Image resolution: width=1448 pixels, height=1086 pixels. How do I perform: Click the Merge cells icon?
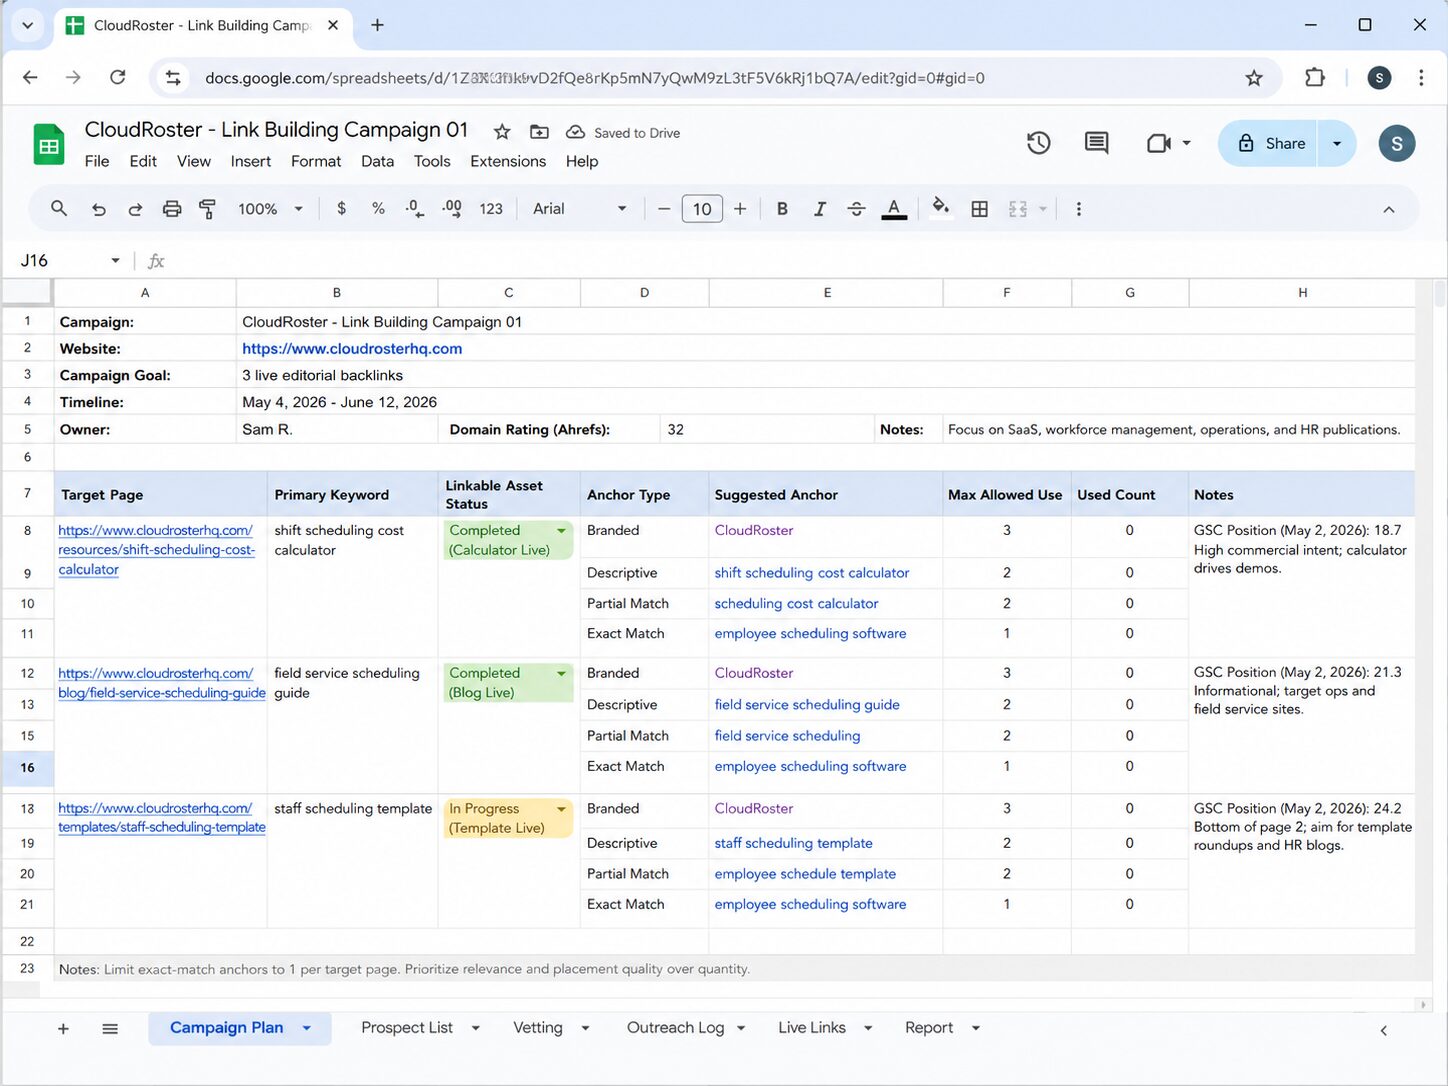pos(1018,209)
